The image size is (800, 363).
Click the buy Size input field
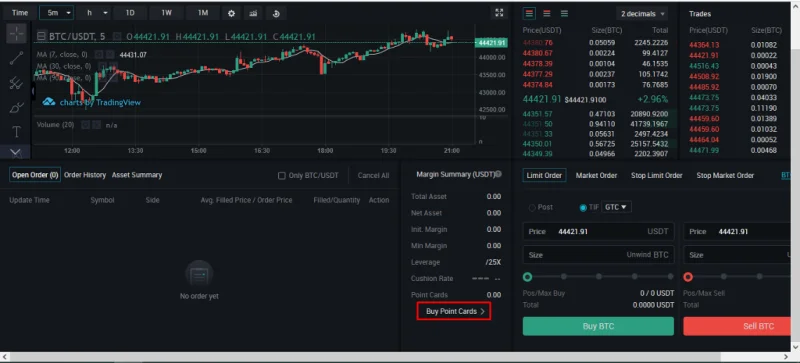[x=598, y=255]
